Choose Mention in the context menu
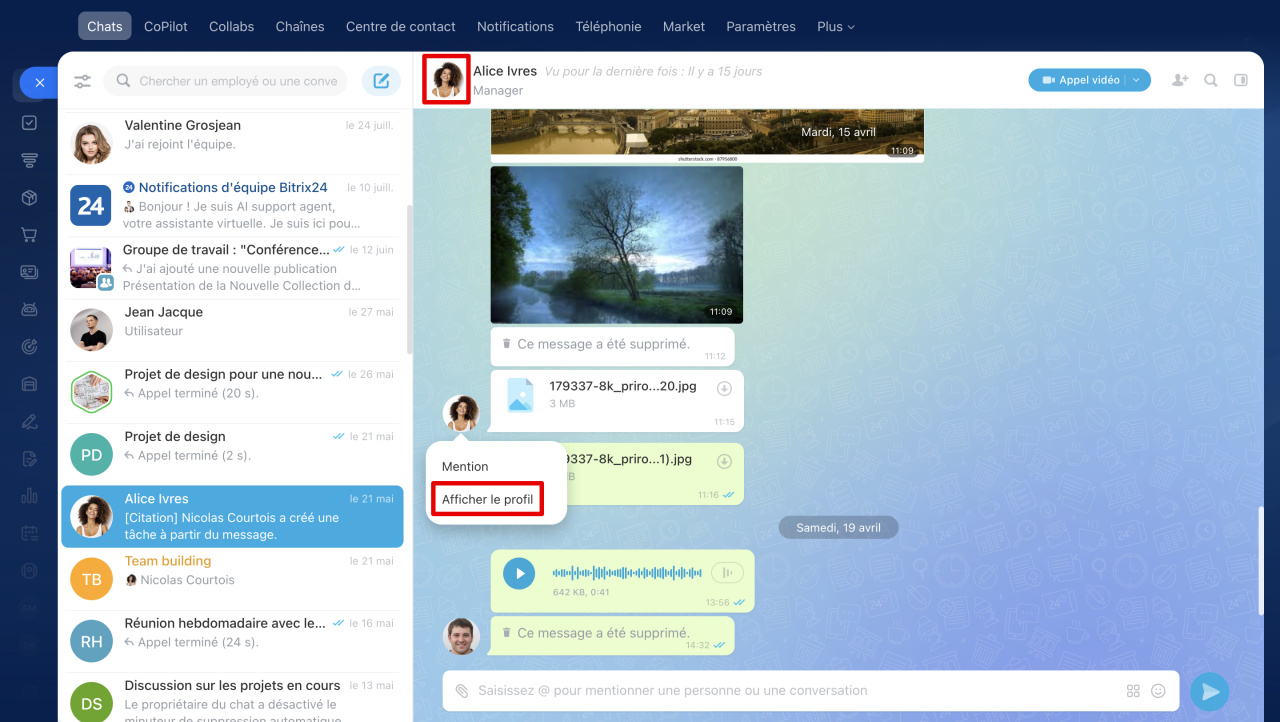This screenshot has width=1280, height=722. pos(465,467)
